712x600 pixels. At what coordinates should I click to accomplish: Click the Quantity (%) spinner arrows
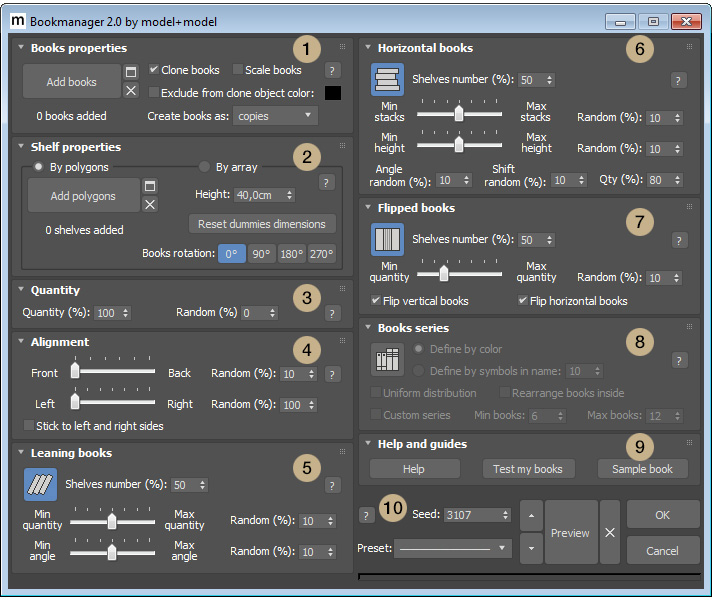[126, 312]
